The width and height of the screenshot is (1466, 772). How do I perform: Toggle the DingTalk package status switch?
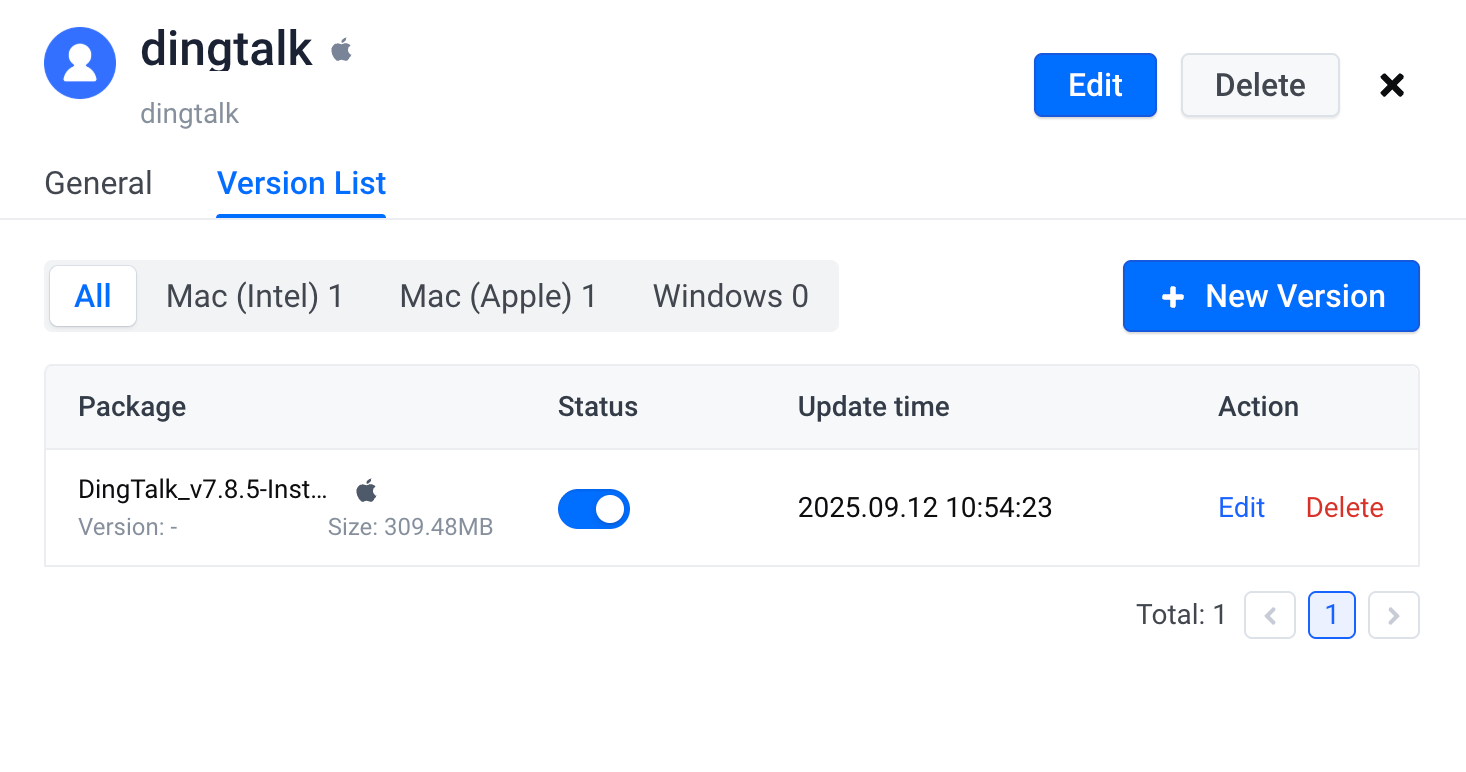point(594,508)
